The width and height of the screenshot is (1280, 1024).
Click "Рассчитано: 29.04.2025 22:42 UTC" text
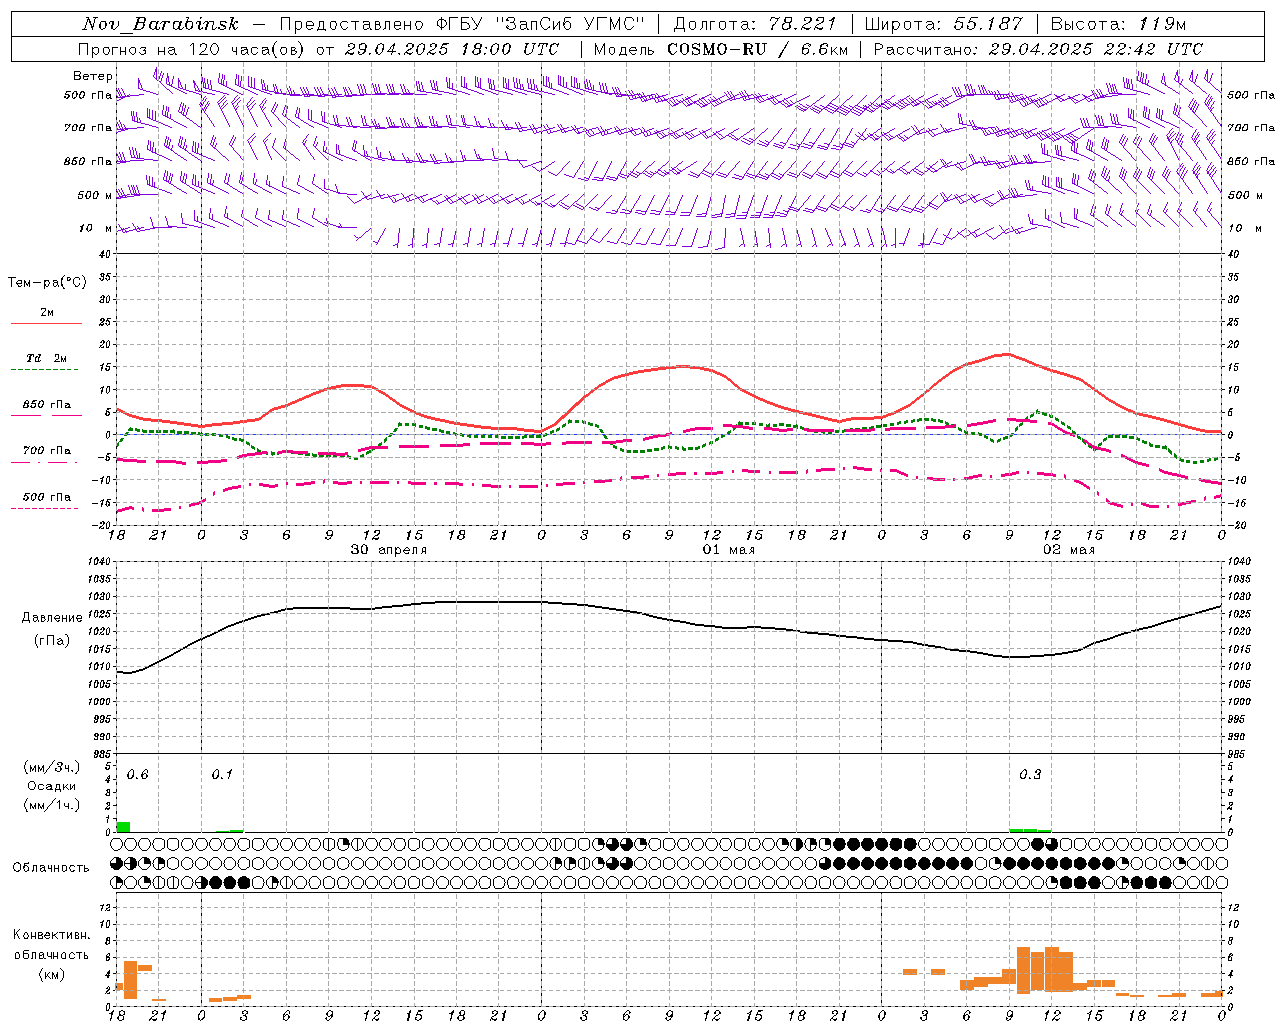tap(1038, 49)
